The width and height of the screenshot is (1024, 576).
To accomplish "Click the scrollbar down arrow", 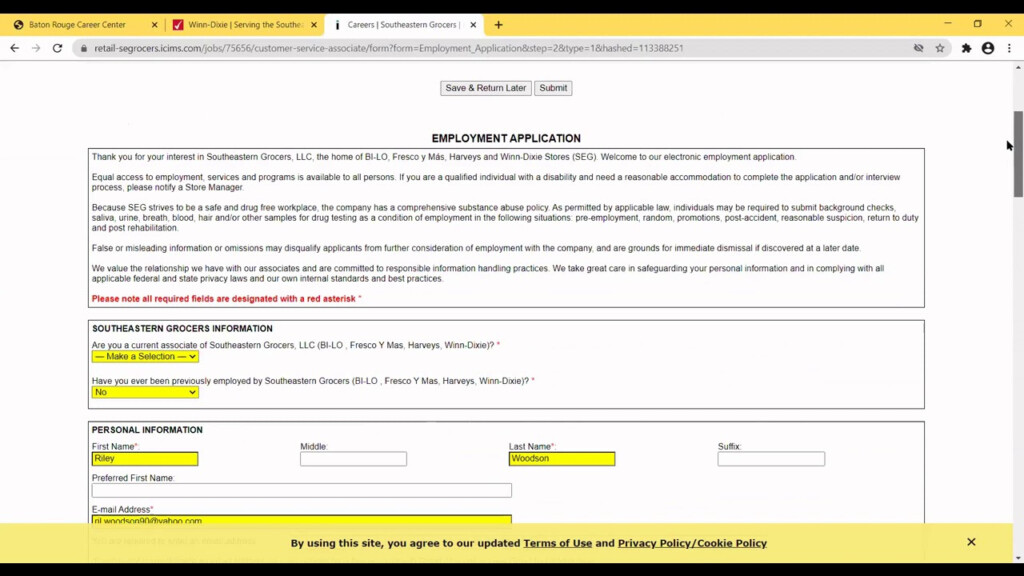I will coord(1018,558).
